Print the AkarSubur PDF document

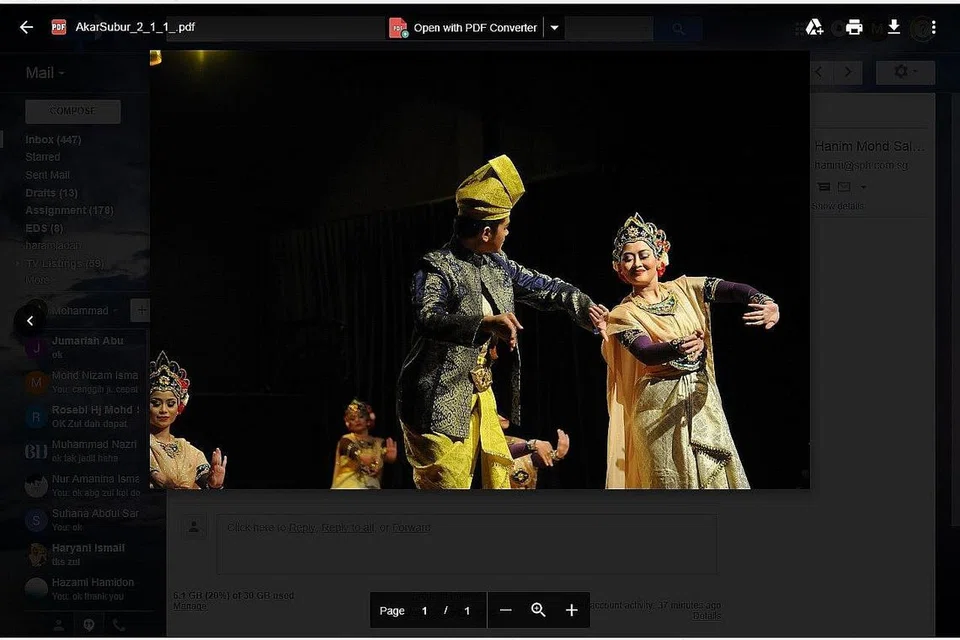point(854,27)
